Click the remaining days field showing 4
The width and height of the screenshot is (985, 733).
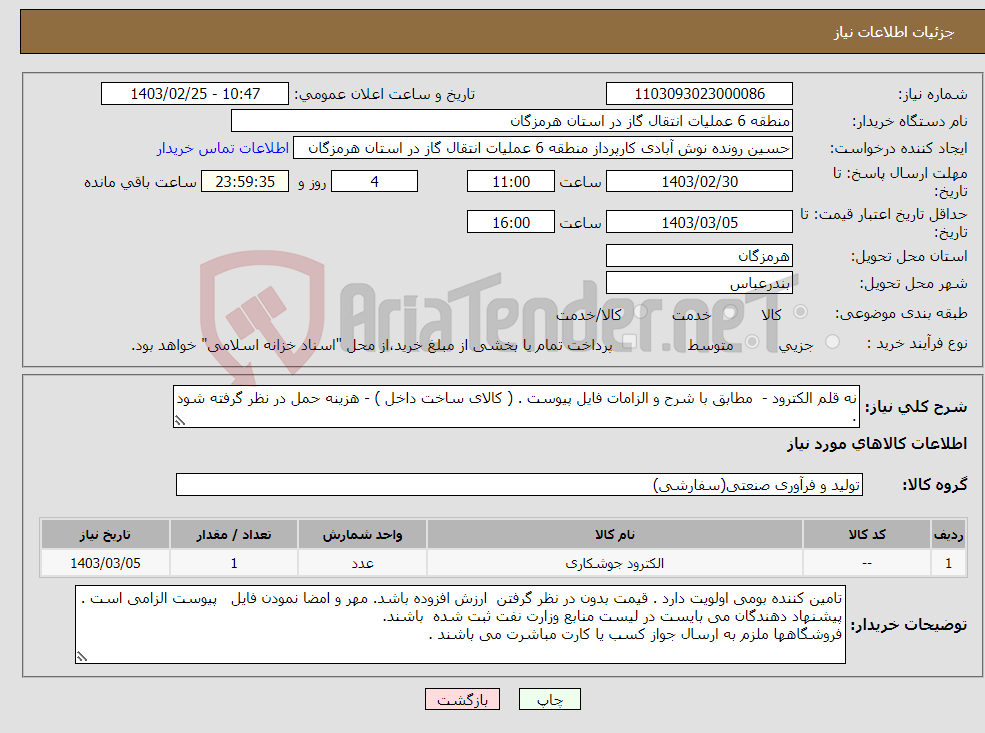coord(374,182)
